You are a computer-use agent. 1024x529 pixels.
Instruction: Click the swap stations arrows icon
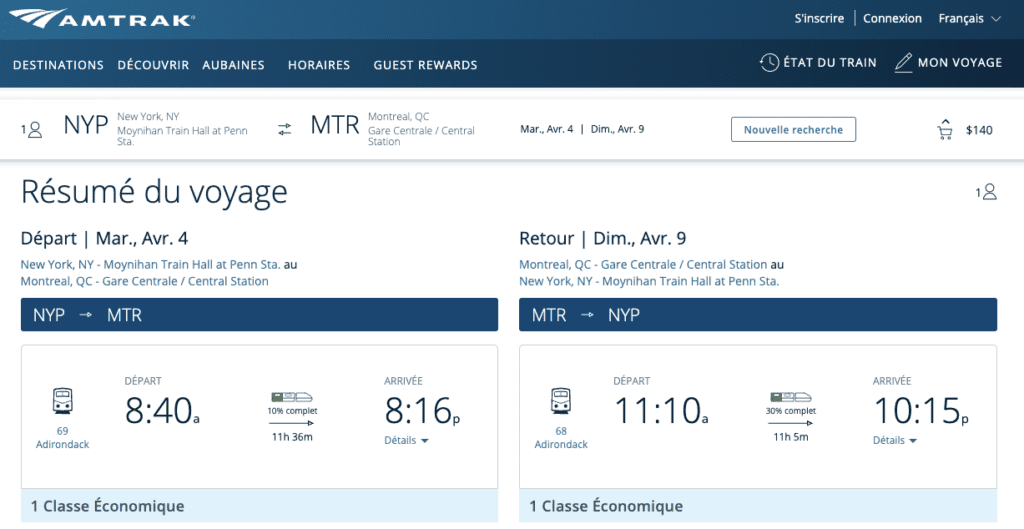click(285, 129)
